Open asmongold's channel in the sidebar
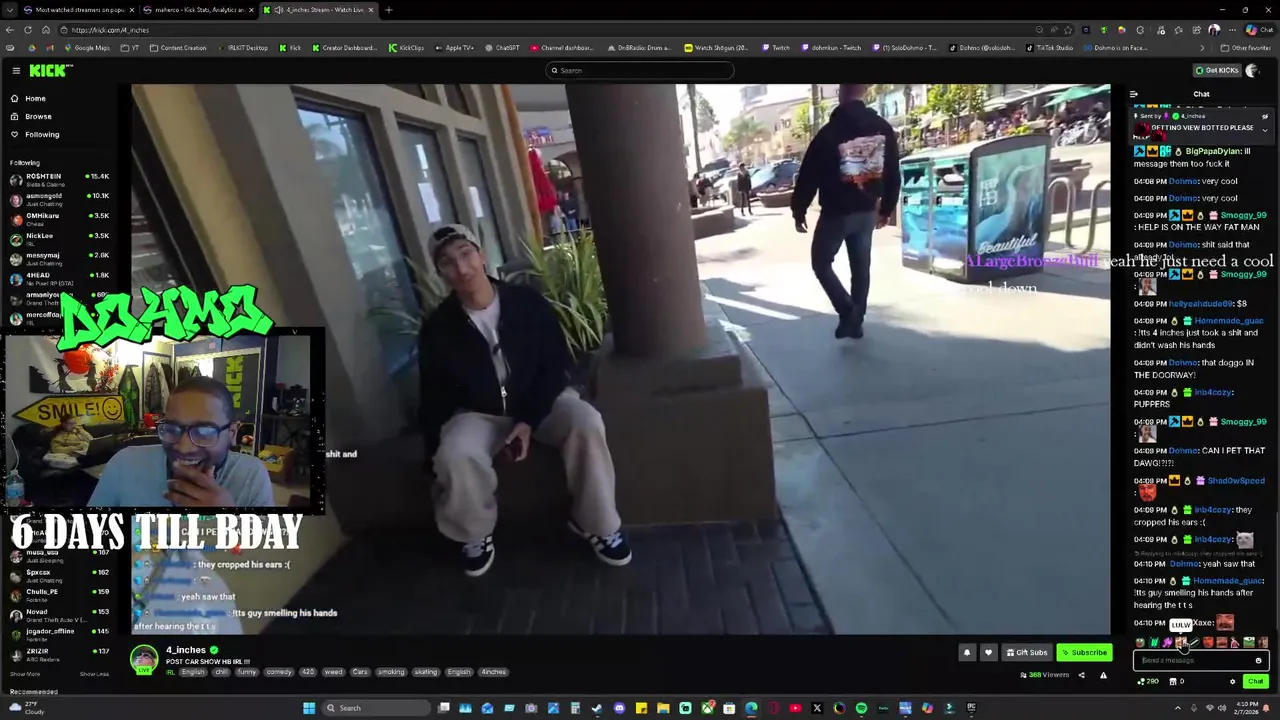The image size is (1280, 720). click(x=60, y=198)
